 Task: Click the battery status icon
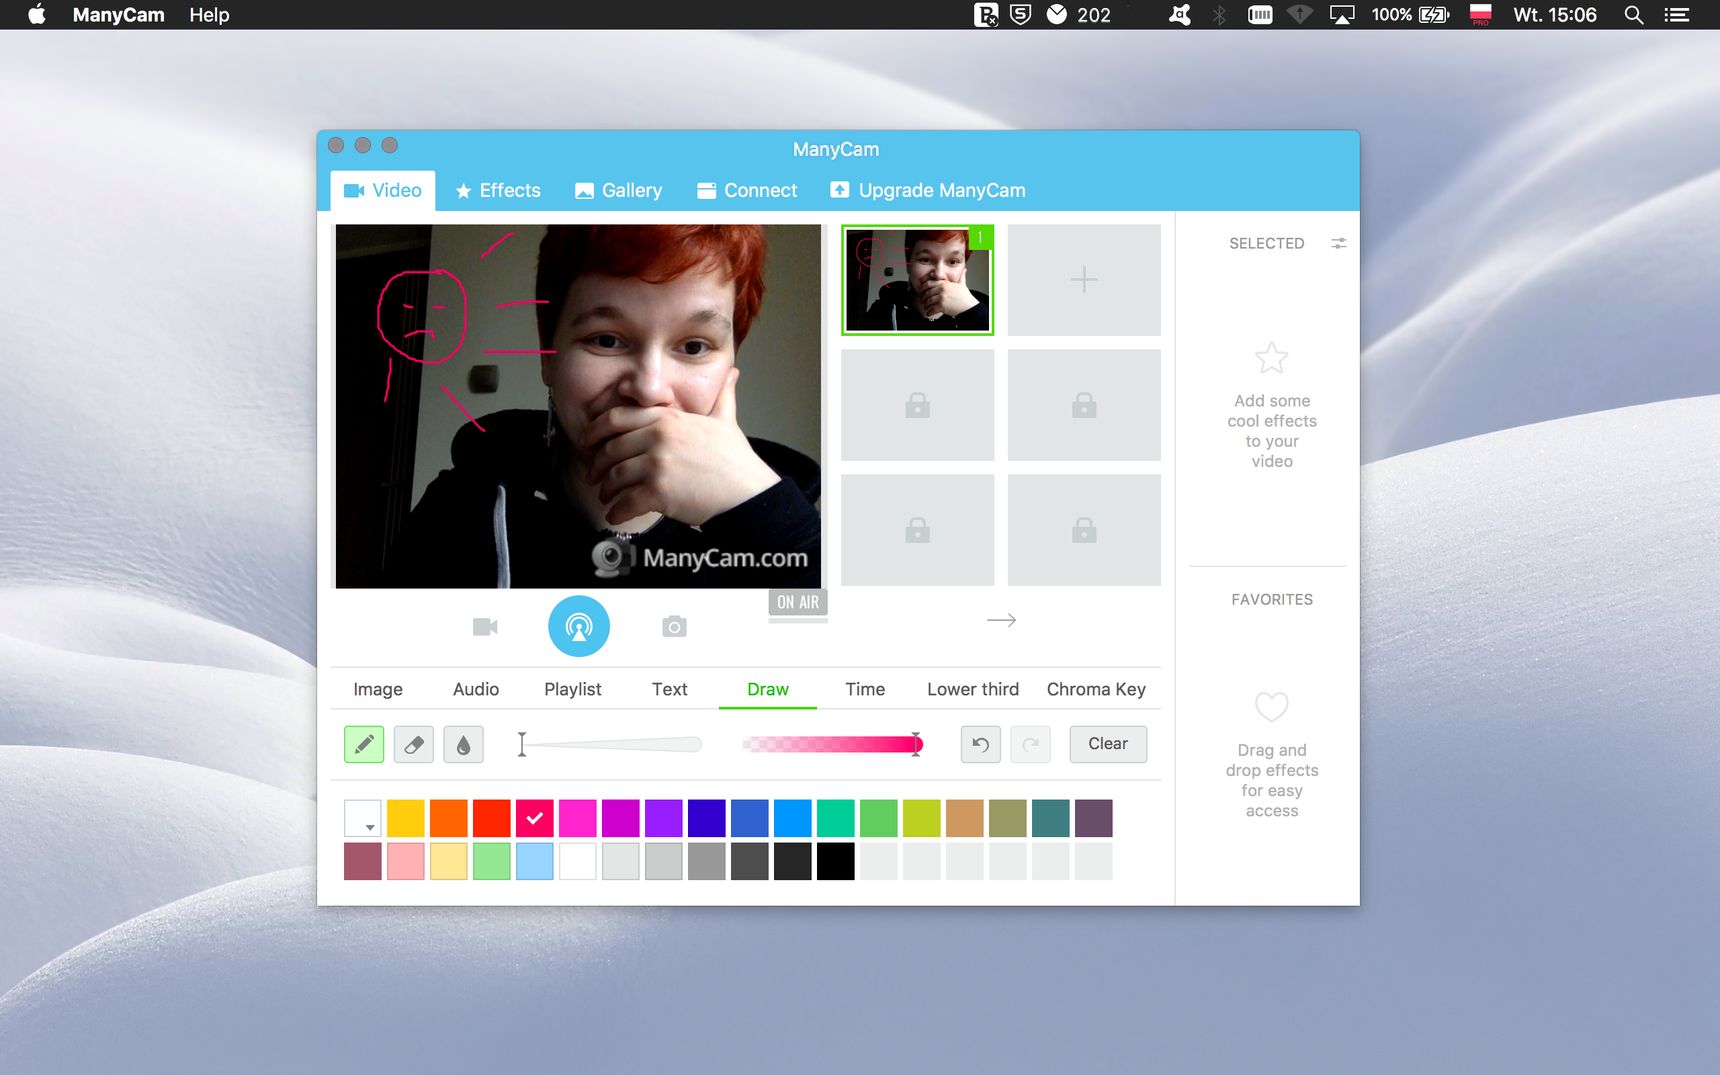pos(1433,15)
